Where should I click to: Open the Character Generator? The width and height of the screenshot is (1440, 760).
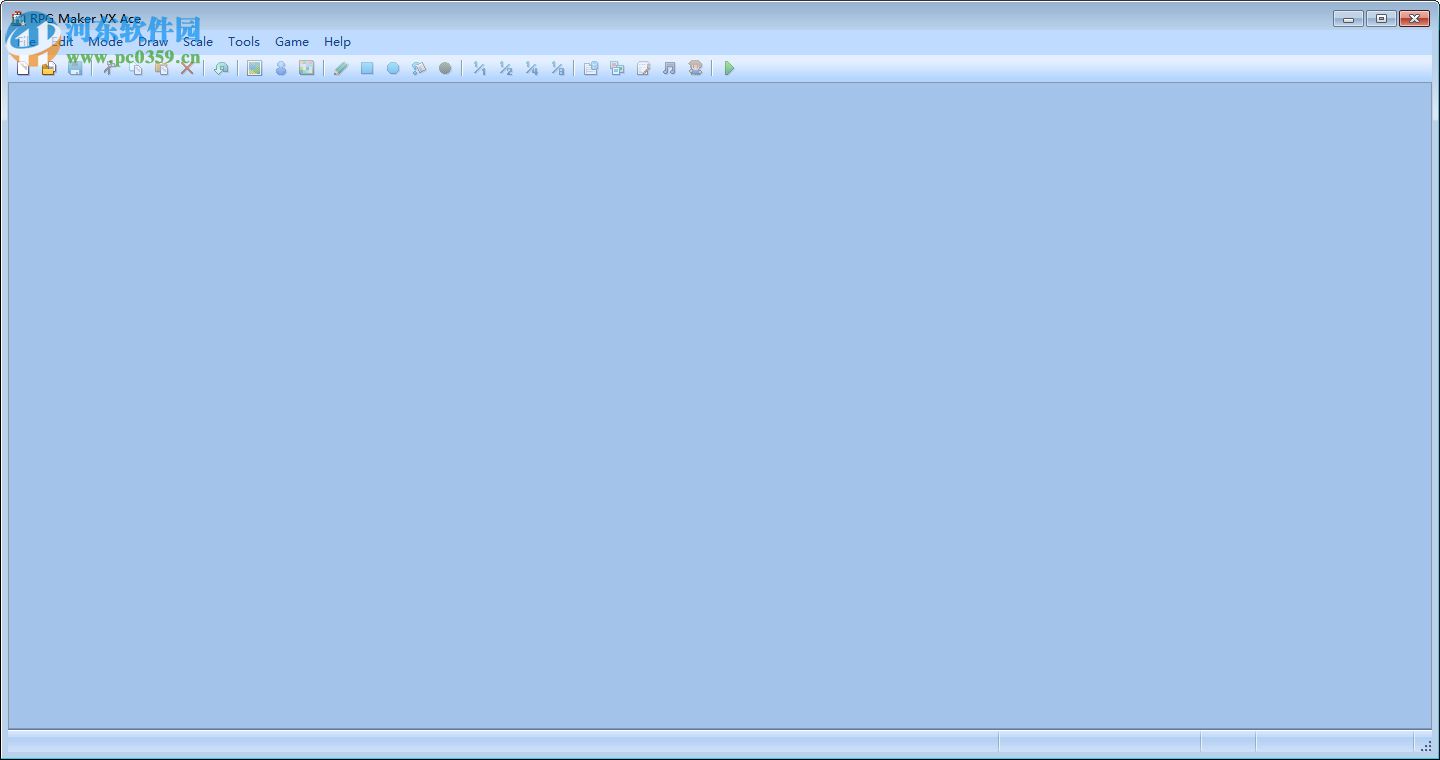click(695, 68)
